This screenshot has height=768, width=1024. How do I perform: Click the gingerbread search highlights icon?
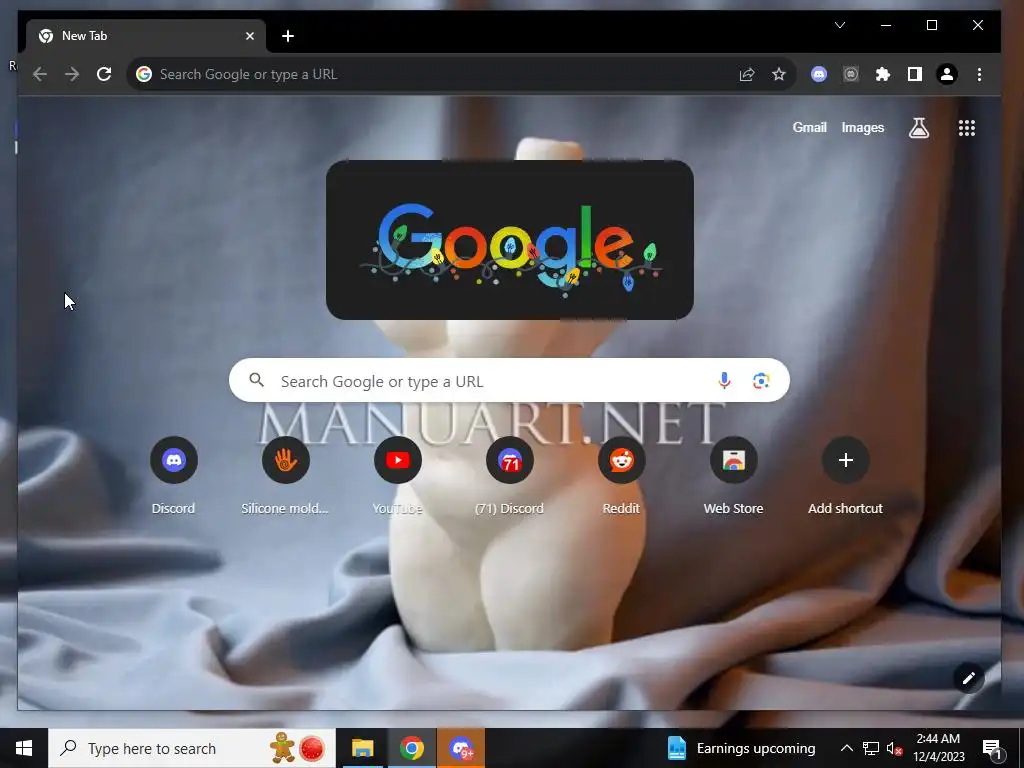(x=283, y=748)
